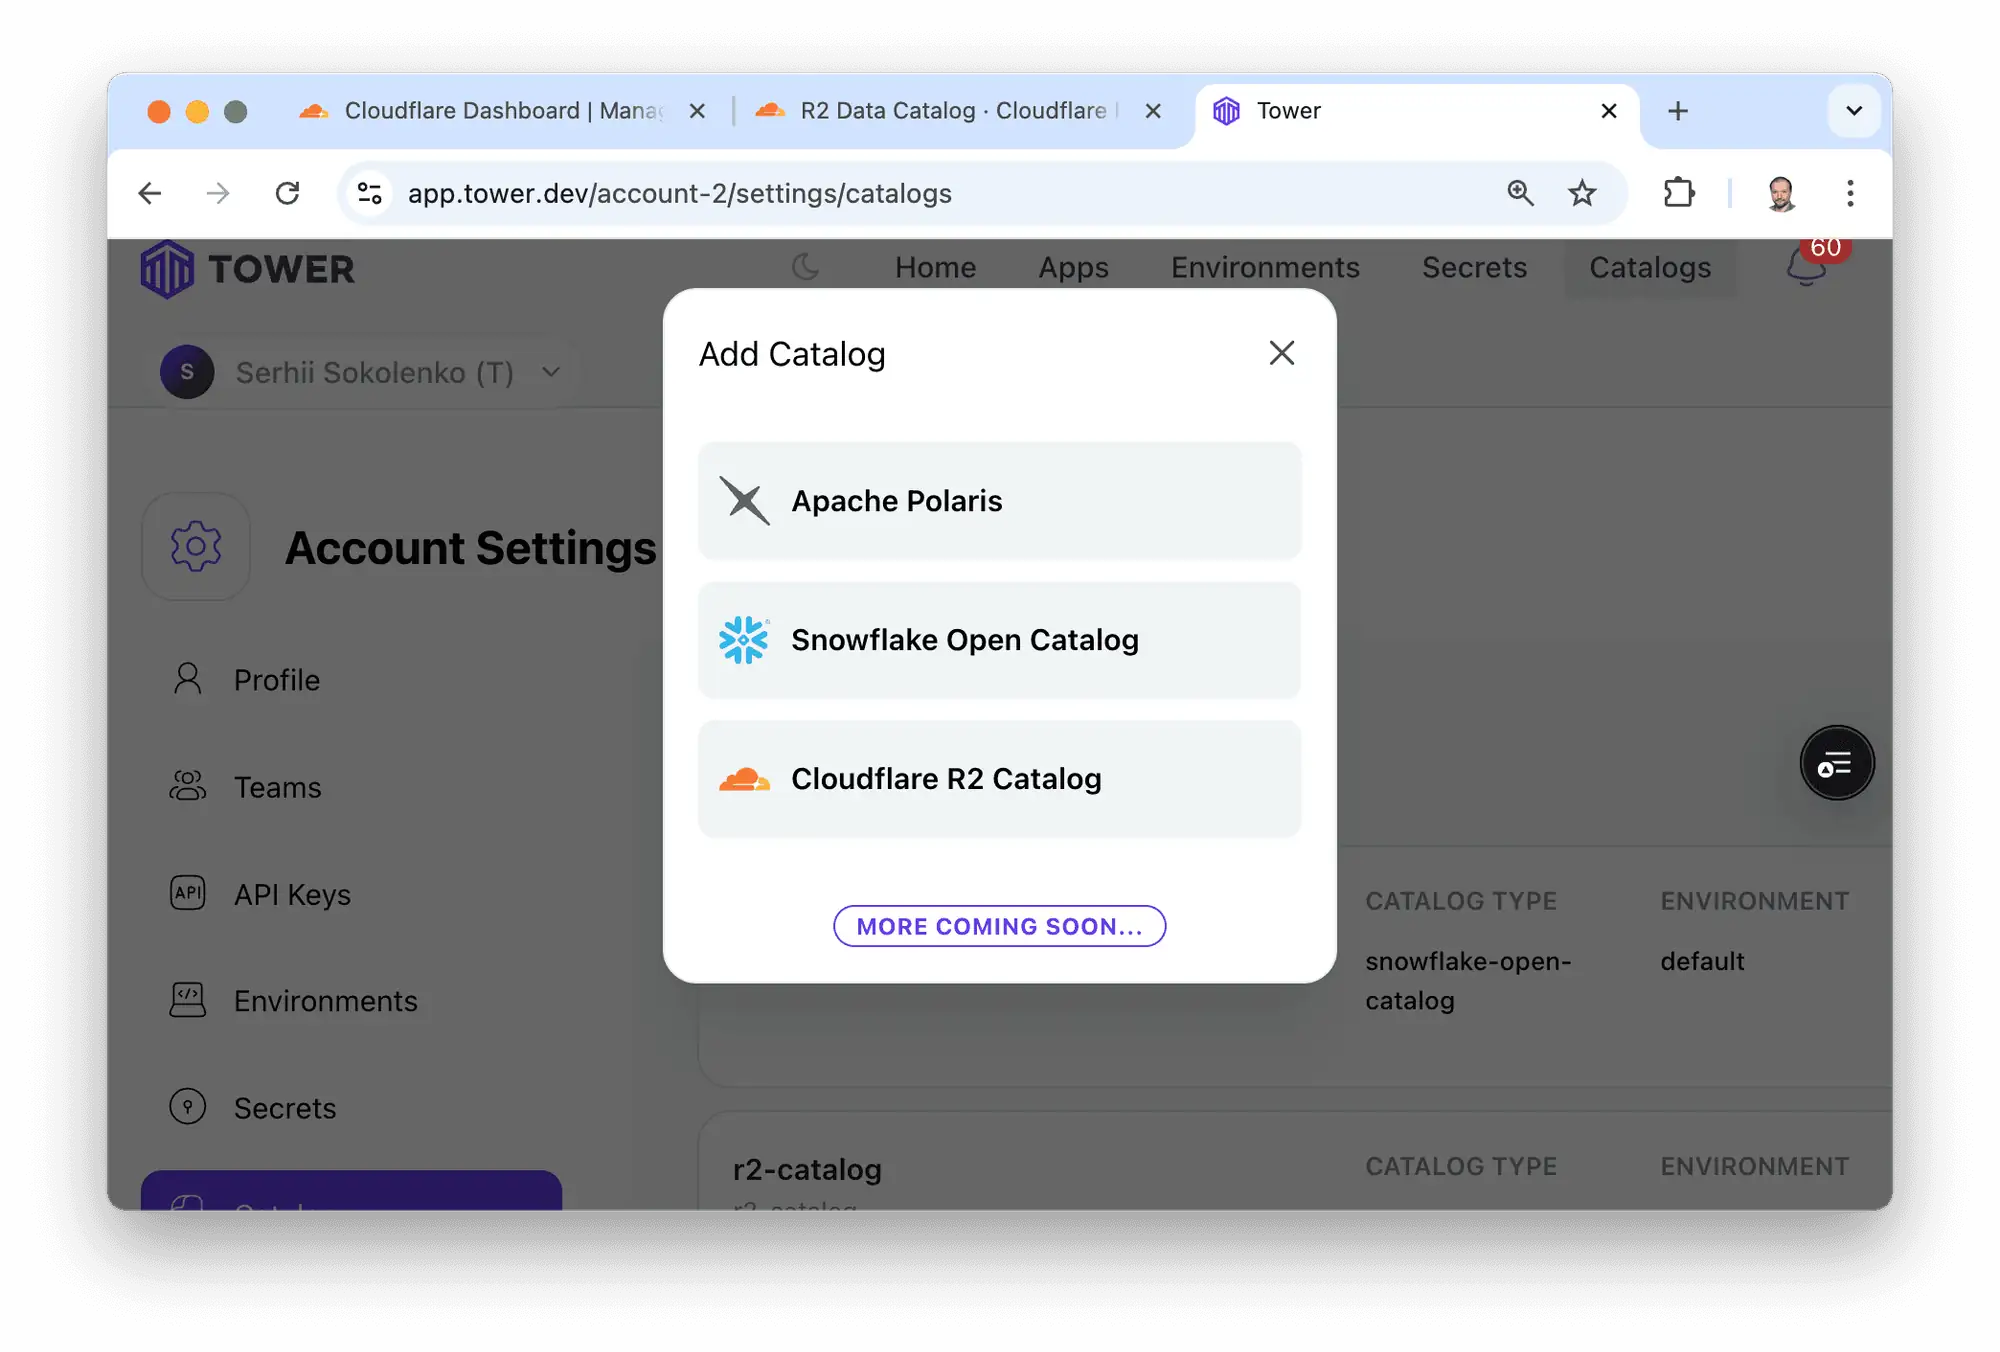Screen dimensions: 2000x1352
Task: Open Teams settings in sidebar
Action: 277,787
